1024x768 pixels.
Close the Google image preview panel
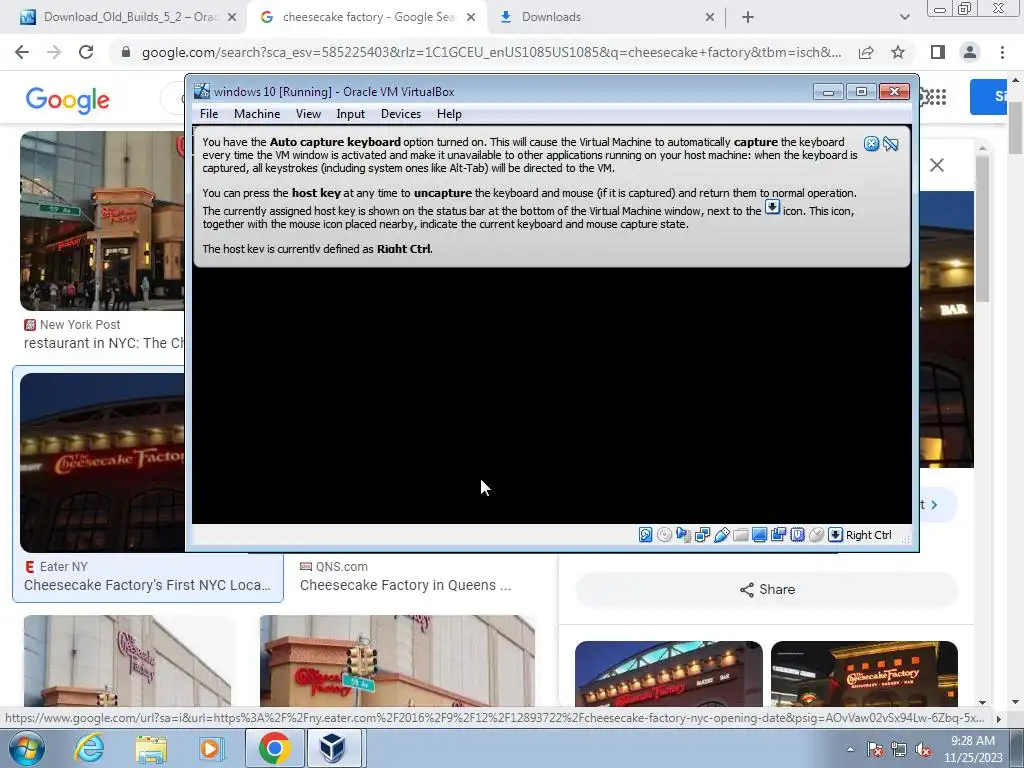936,165
